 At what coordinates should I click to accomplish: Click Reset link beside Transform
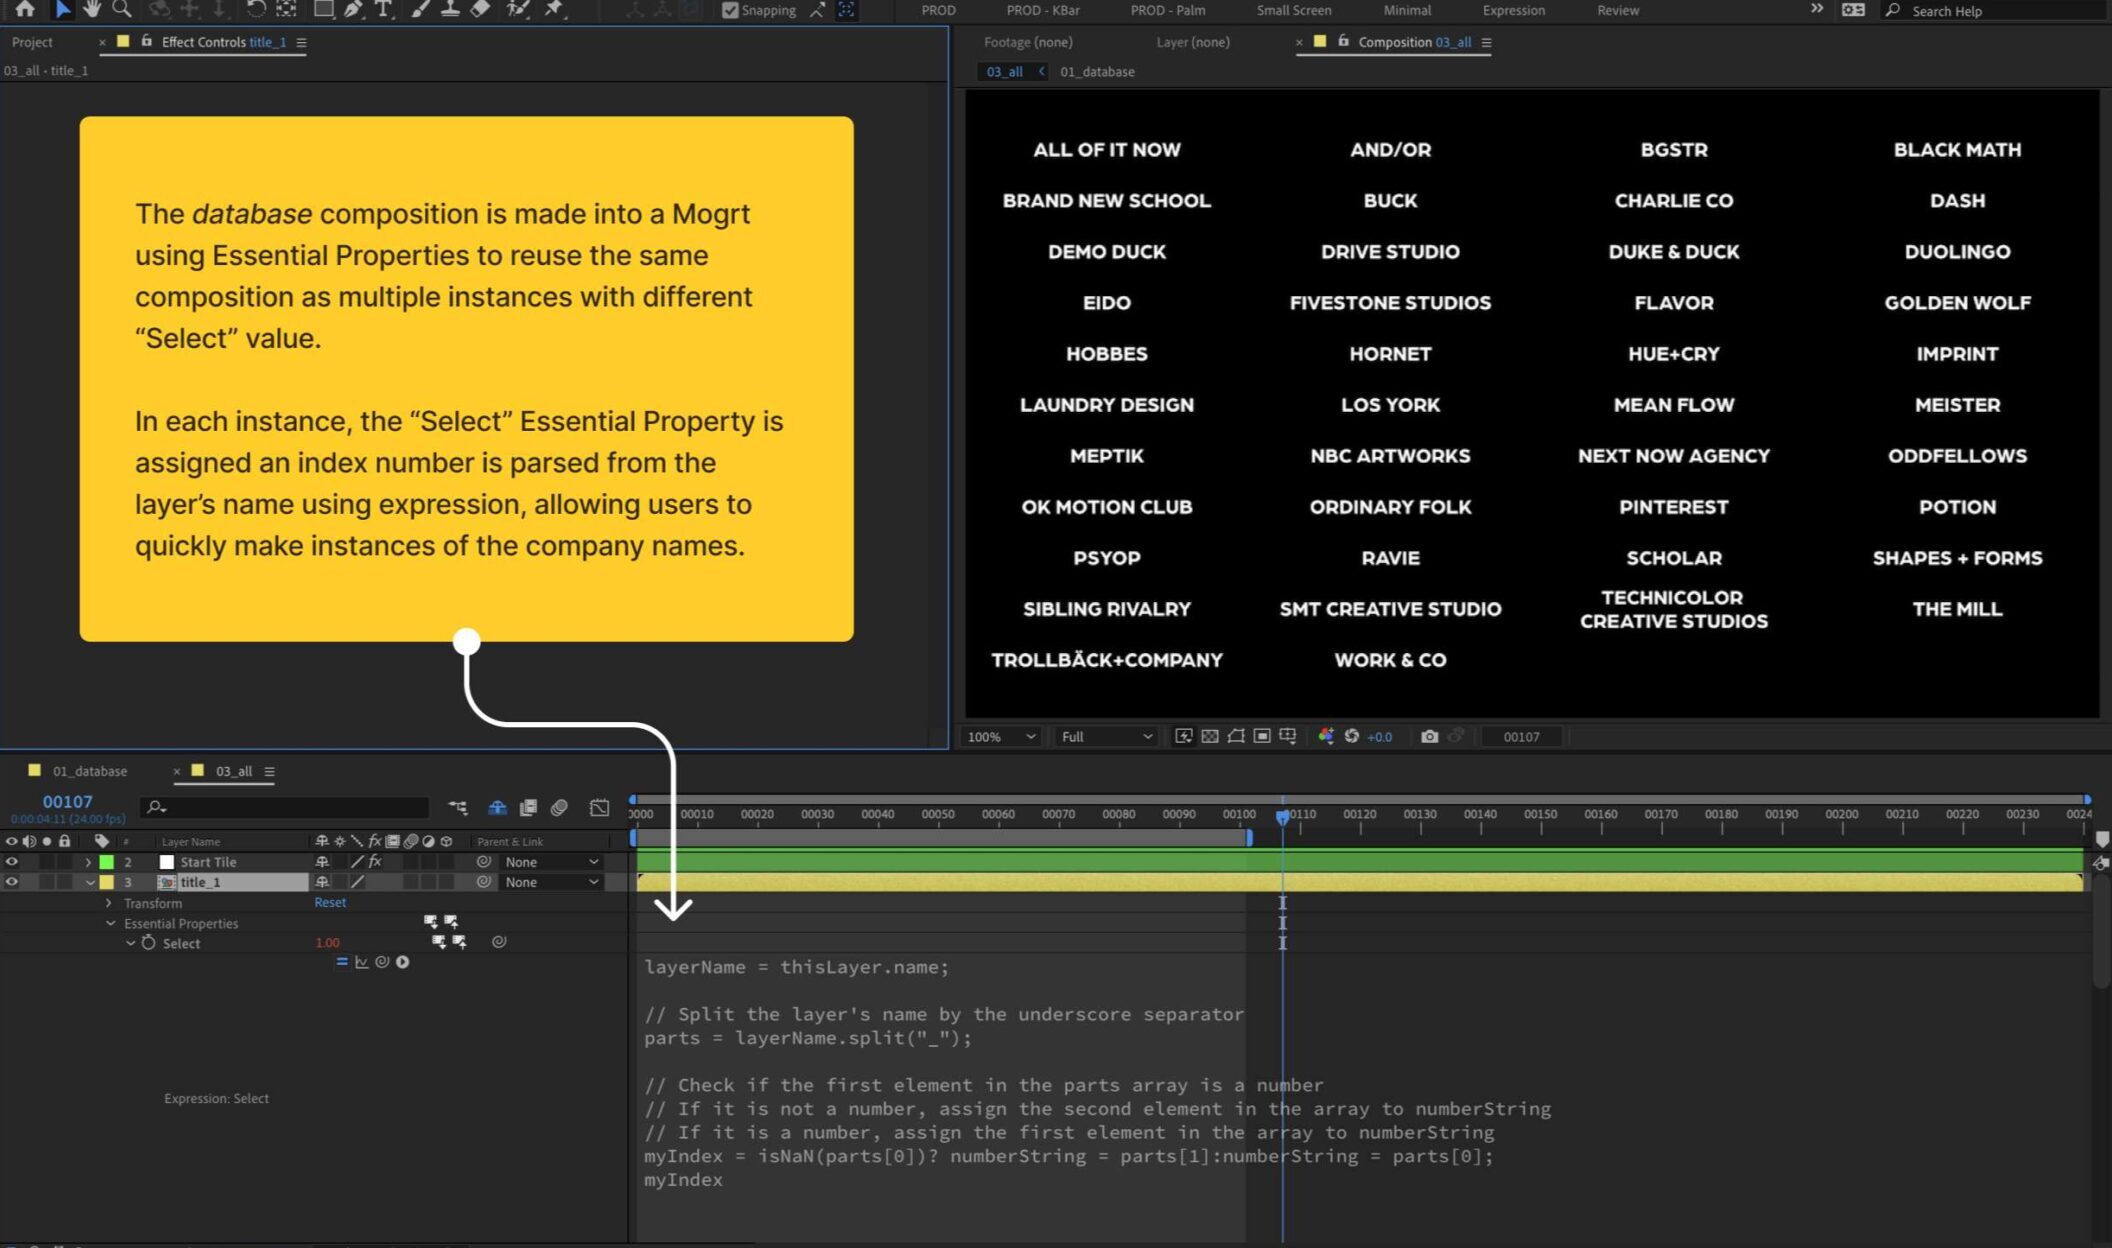pyautogui.click(x=330, y=902)
